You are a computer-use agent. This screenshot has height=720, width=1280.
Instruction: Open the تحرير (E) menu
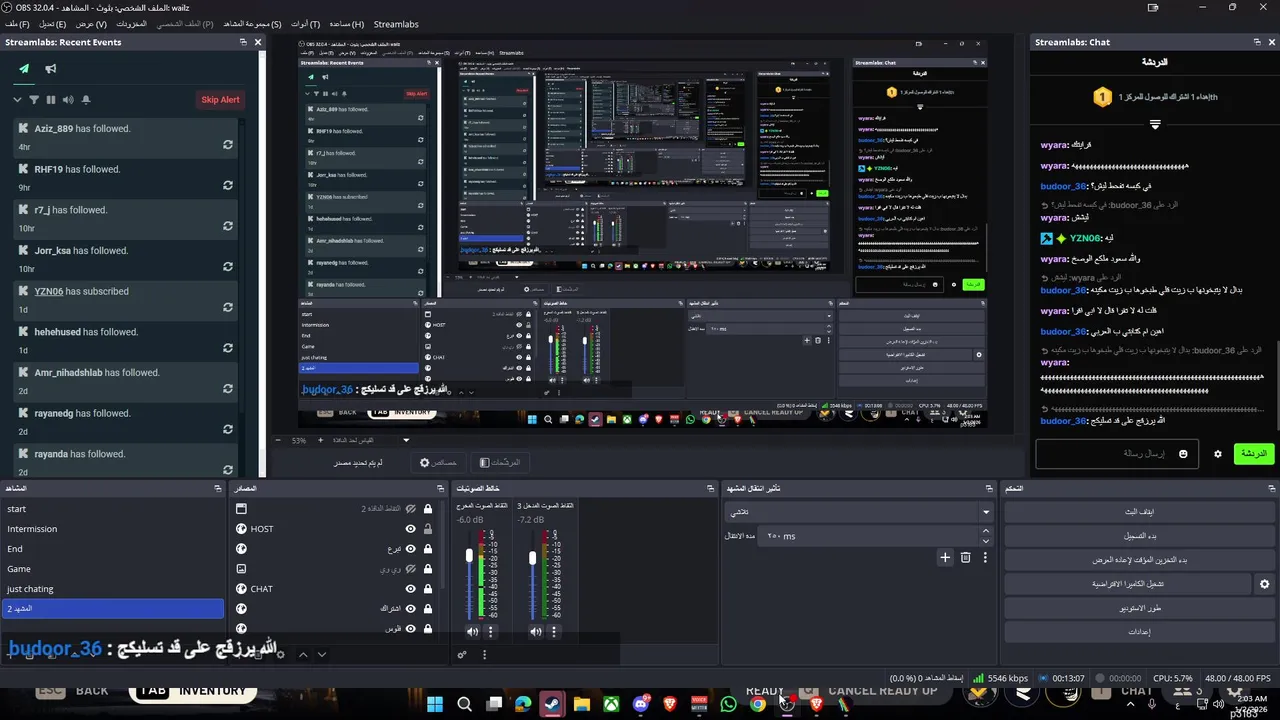tap(53, 24)
